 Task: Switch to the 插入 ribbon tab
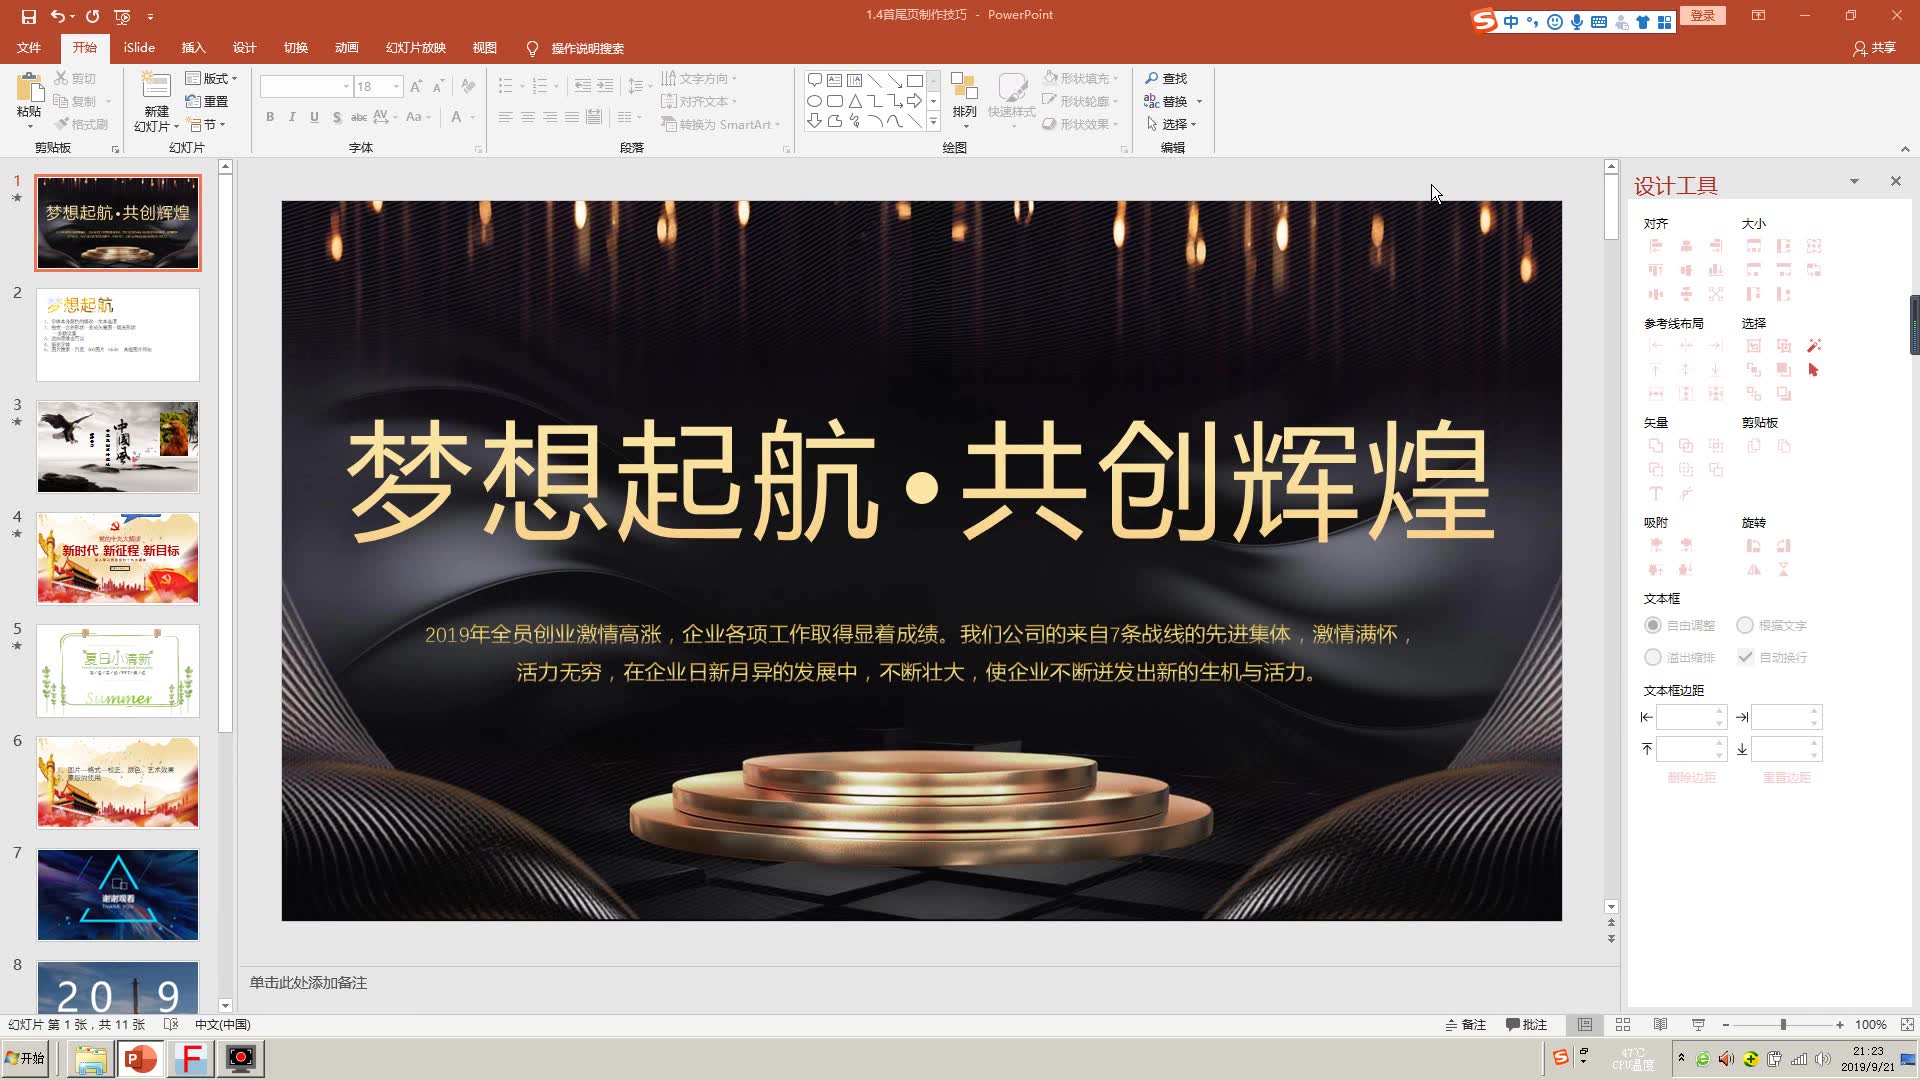pos(193,47)
